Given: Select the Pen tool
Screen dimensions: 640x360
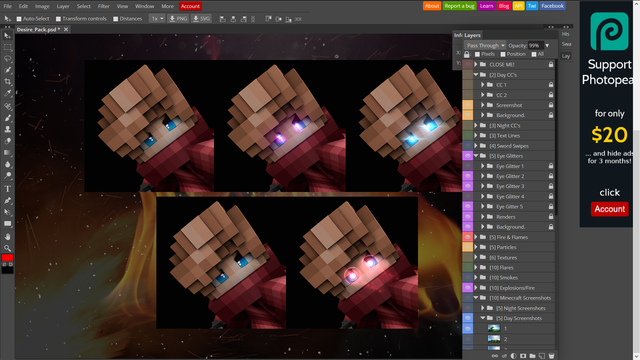Looking at the screenshot, I should [x=7, y=200].
